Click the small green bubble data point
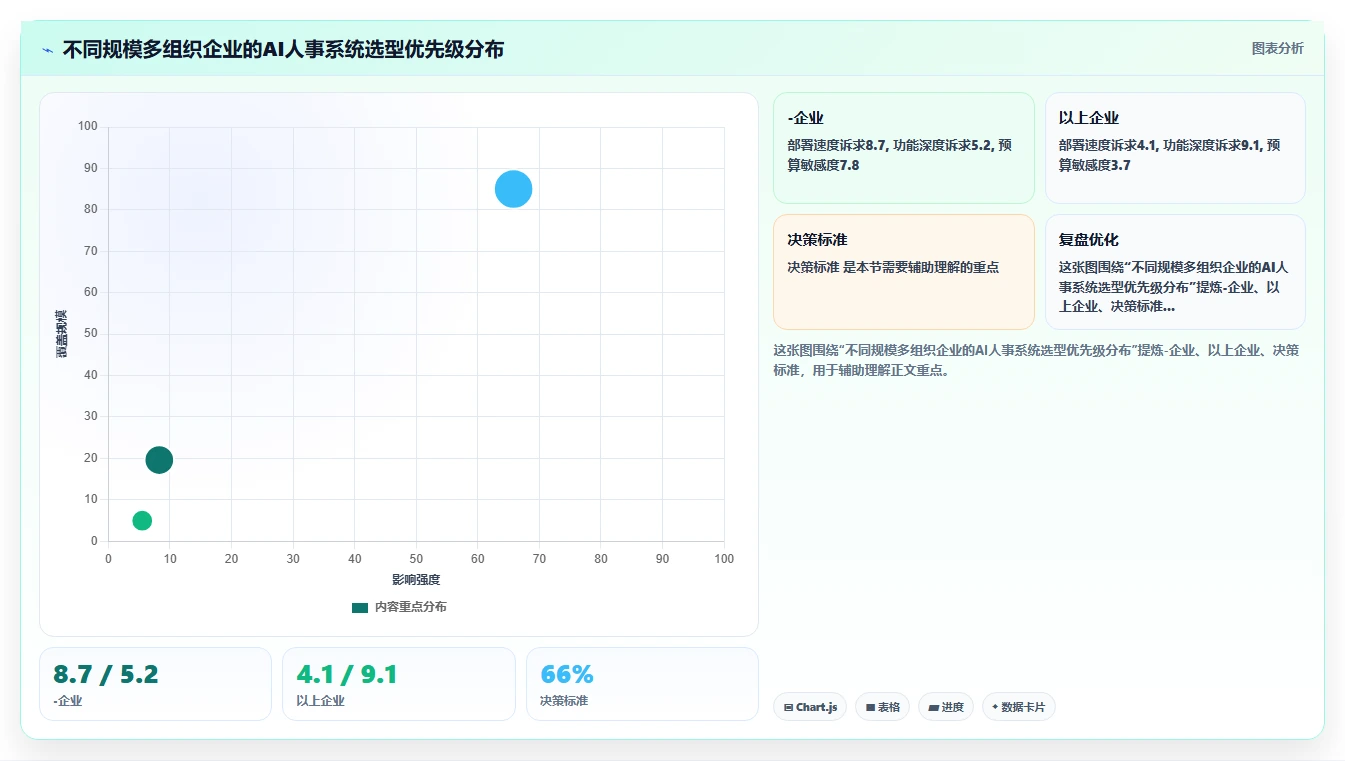 pos(142,520)
